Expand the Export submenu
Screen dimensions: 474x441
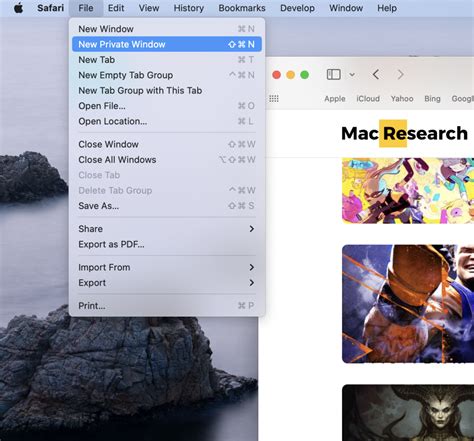tap(166, 283)
